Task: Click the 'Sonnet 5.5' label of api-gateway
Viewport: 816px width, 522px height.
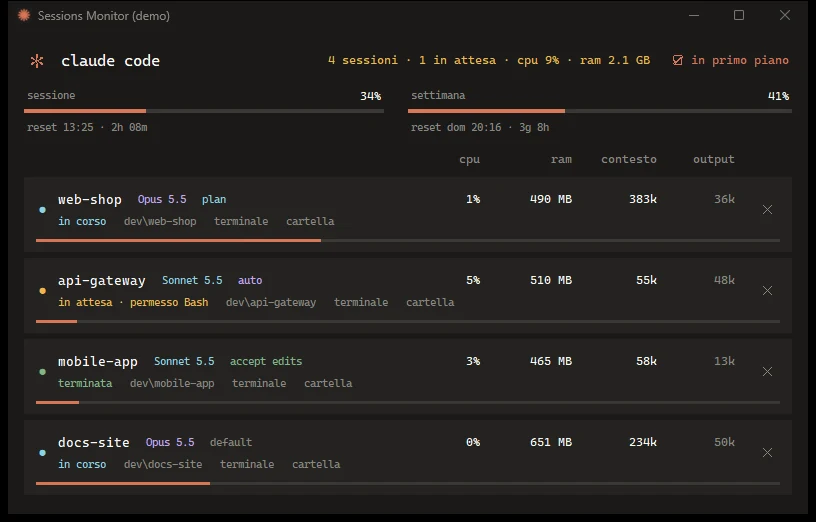Action: point(192,281)
